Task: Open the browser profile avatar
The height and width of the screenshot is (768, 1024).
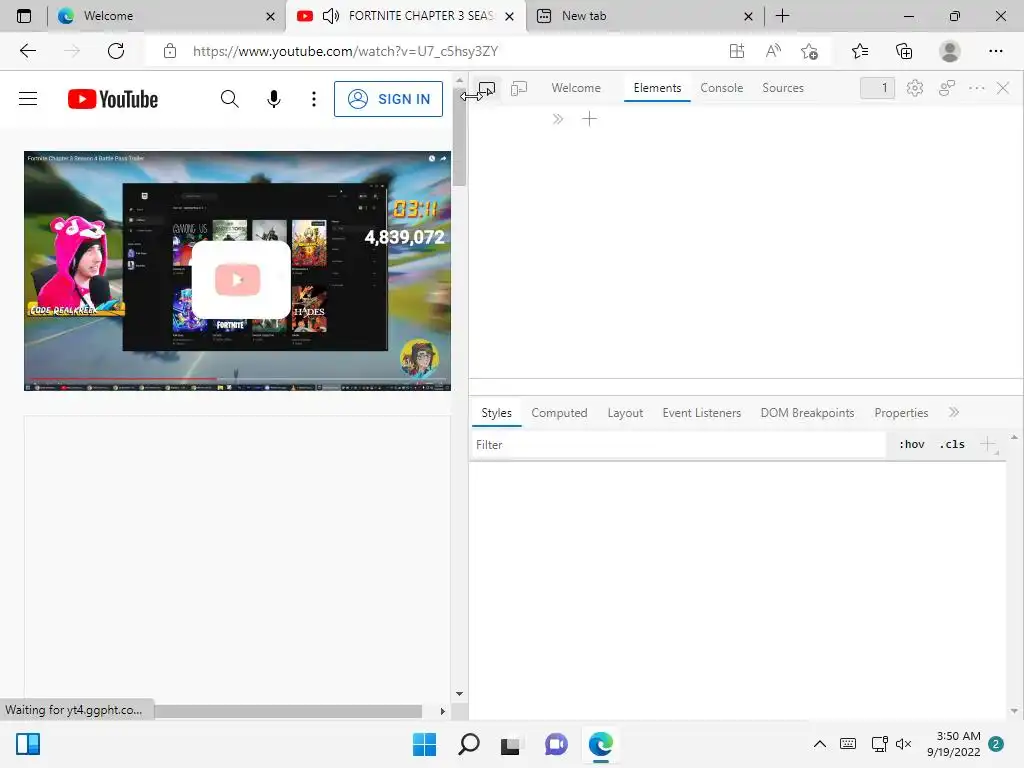Action: pyautogui.click(x=949, y=51)
